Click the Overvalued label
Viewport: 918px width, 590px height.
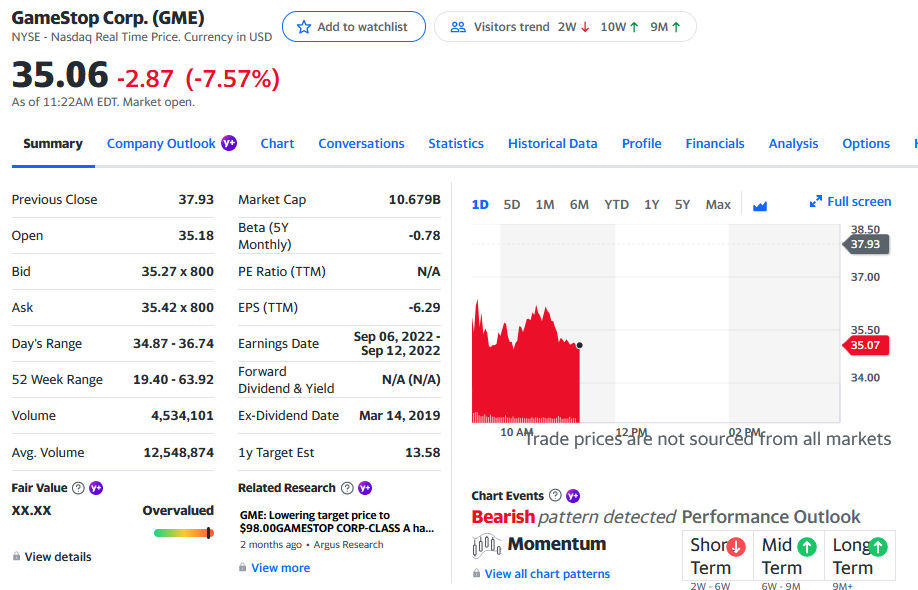pos(178,510)
